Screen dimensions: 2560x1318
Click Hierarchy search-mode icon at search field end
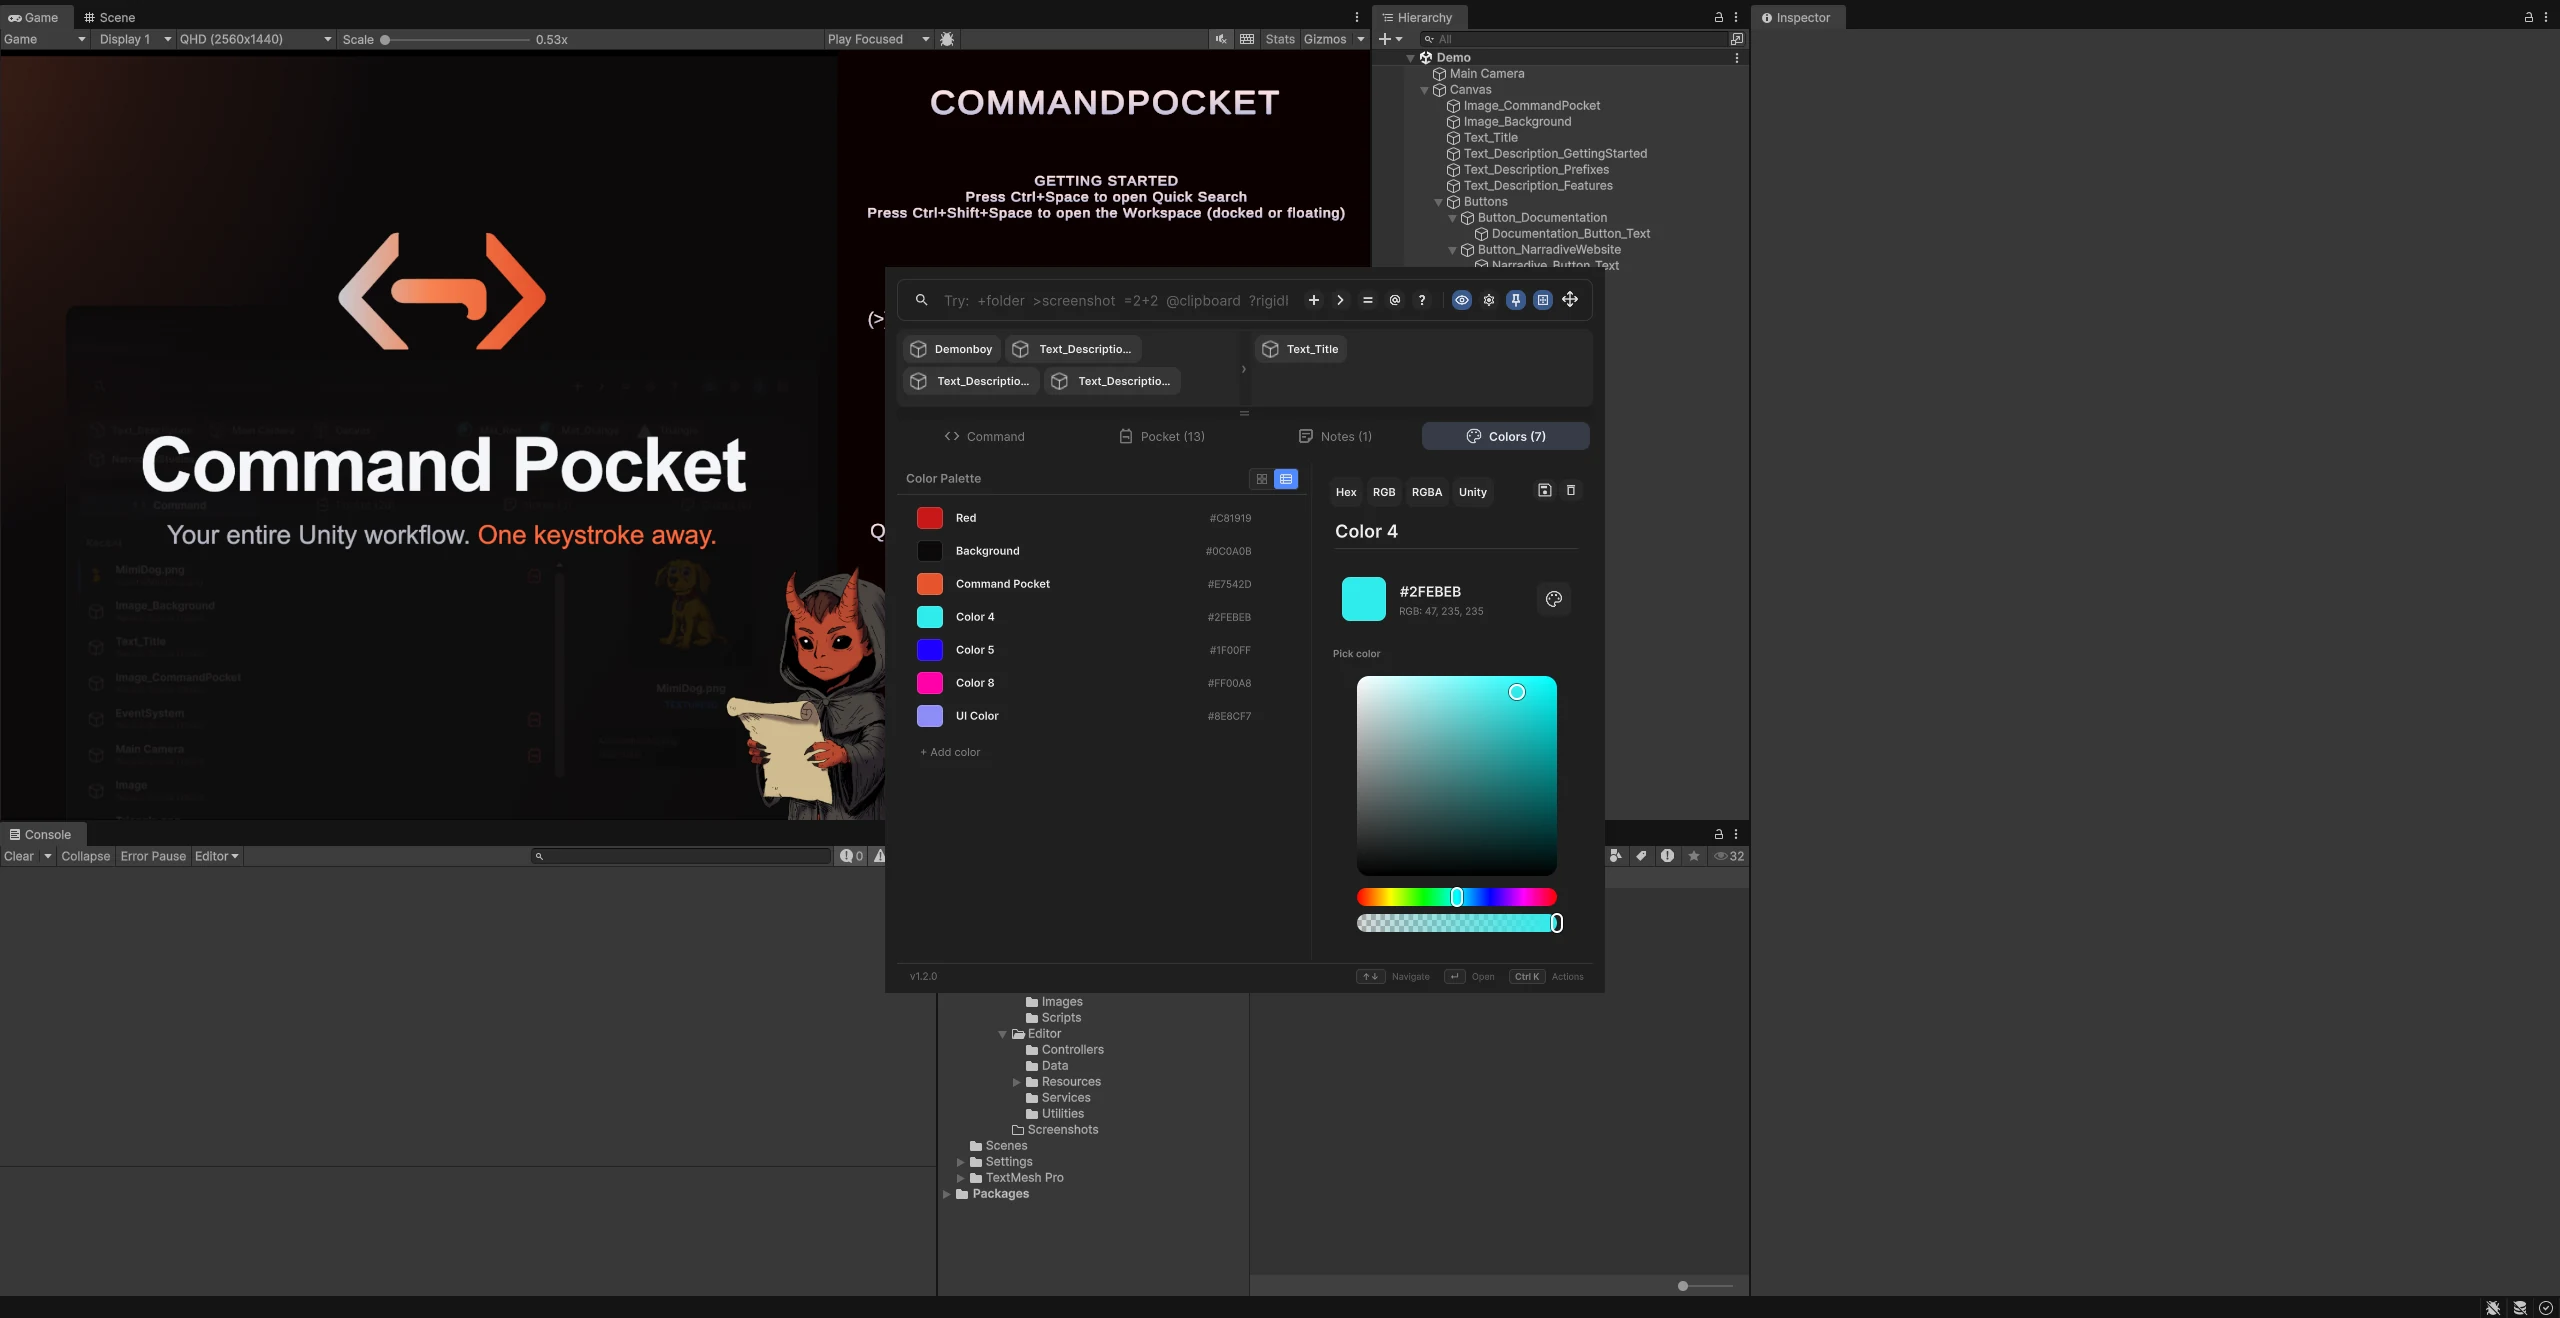pyautogui.click(x=1737, y=39)
